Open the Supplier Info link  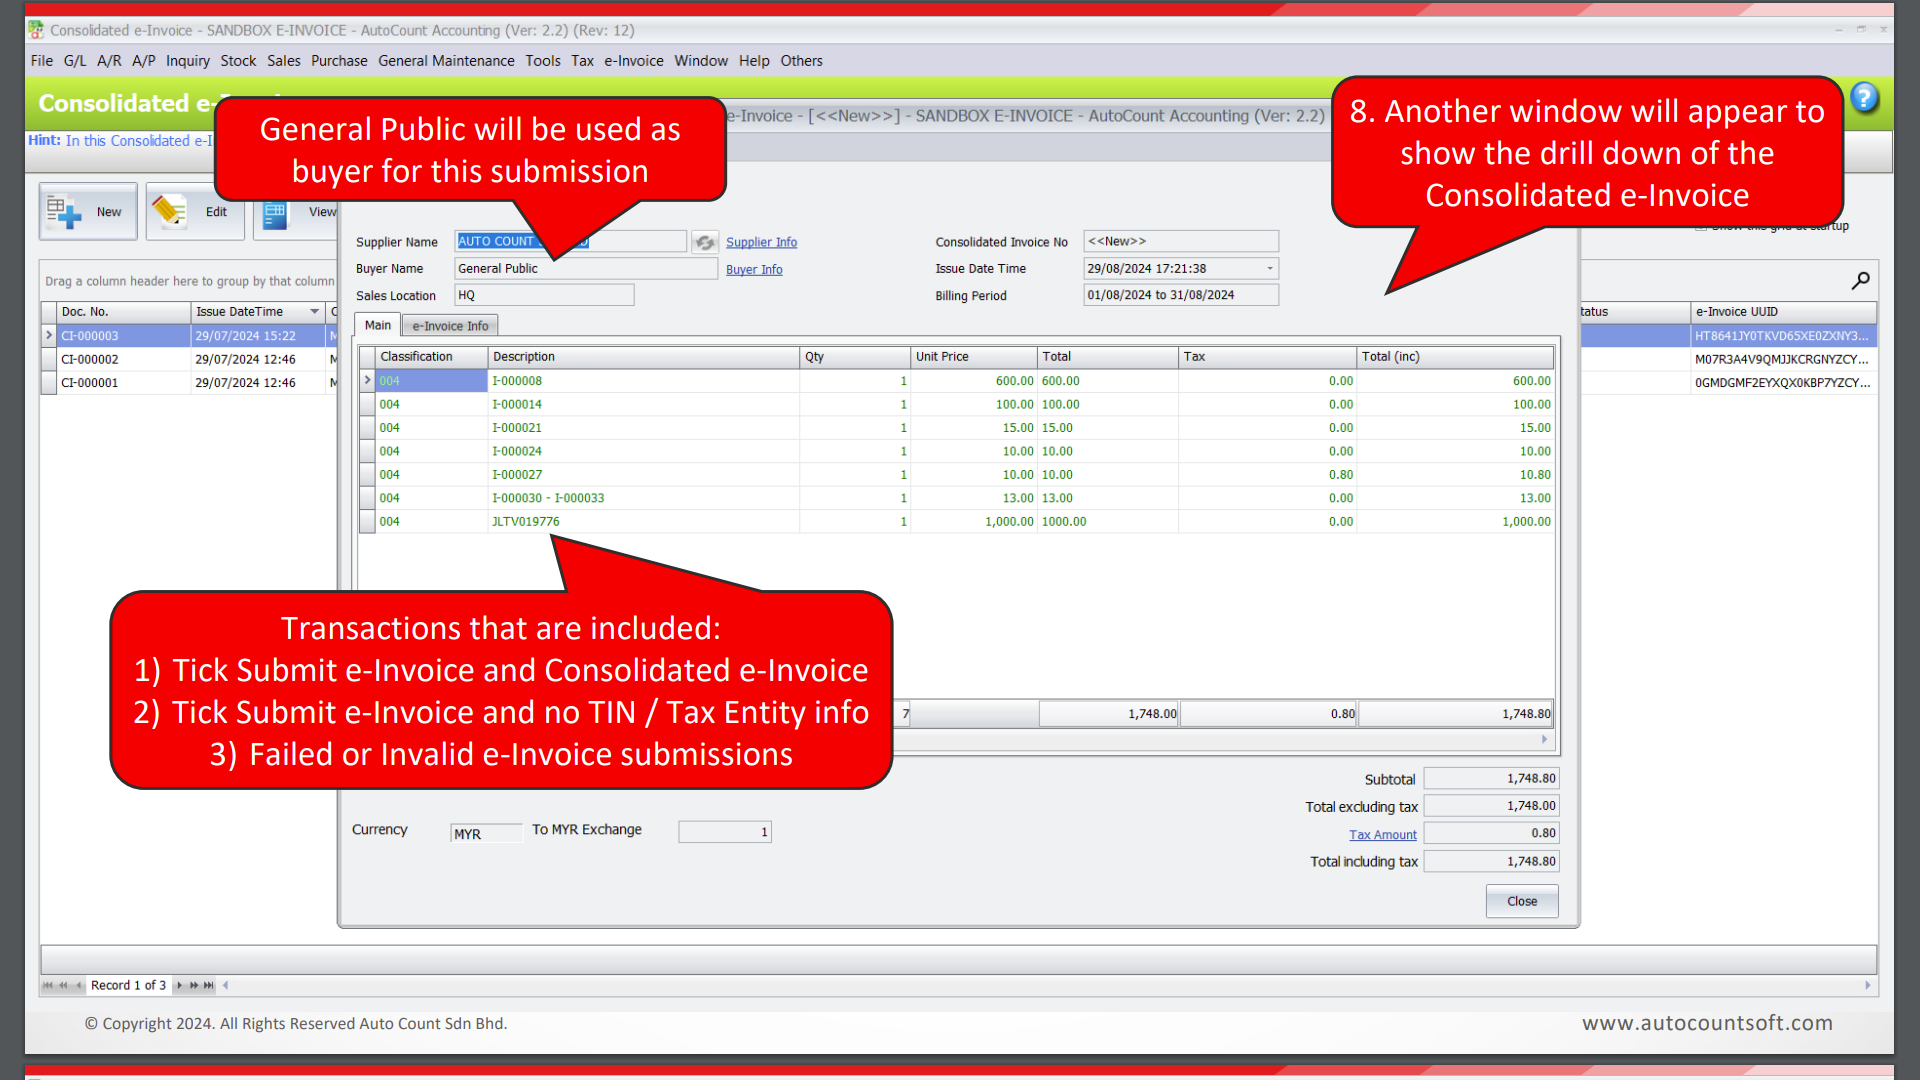pyautogui.click(x=761, y=242)
